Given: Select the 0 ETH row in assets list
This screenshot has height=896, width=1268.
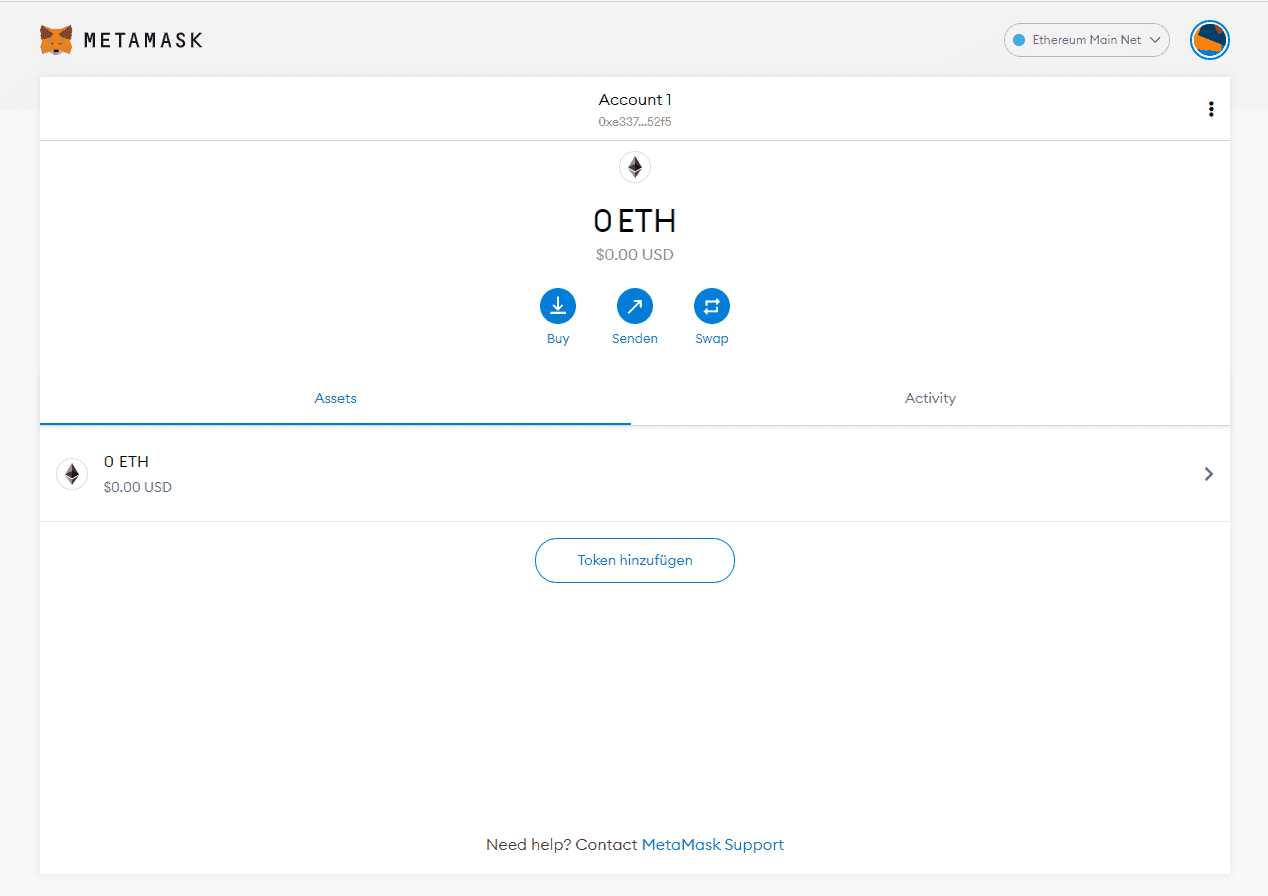Looking at the screenshot, I should 600,474.
